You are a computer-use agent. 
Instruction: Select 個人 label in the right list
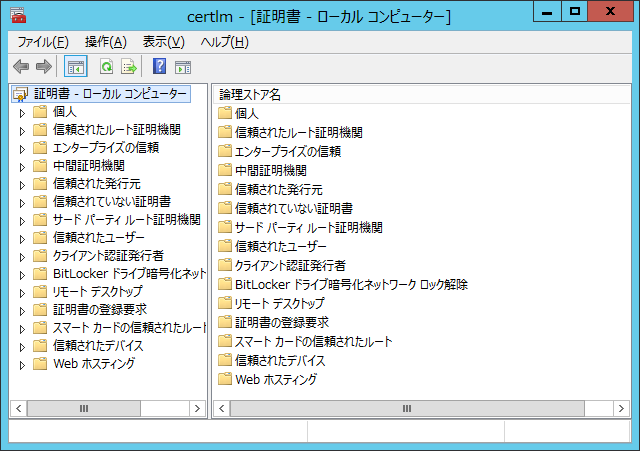[247, 113]
